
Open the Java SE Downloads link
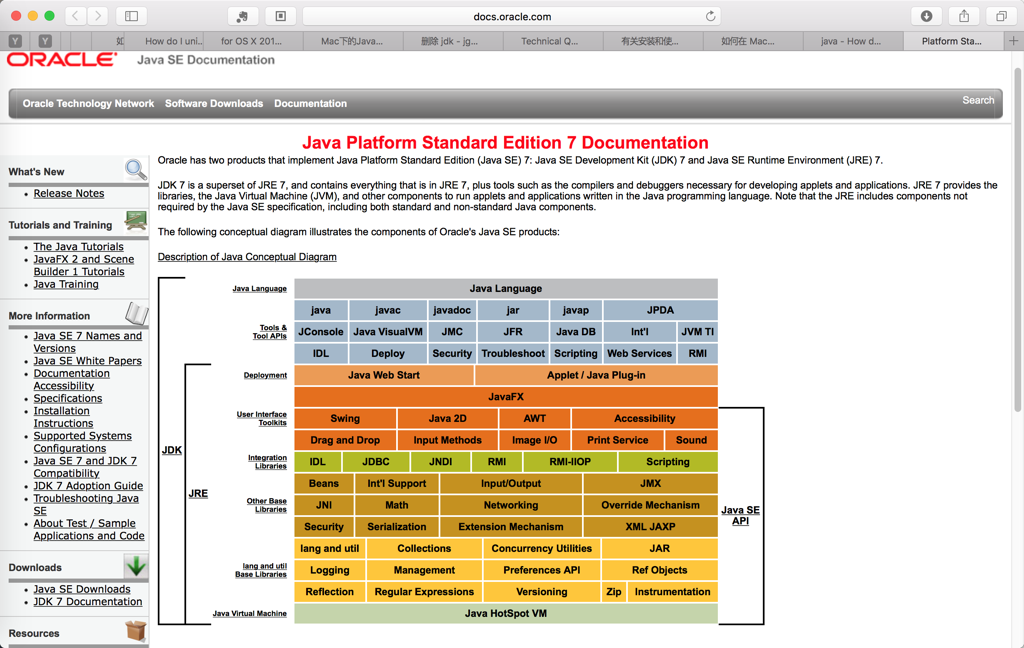coord(82,589)
